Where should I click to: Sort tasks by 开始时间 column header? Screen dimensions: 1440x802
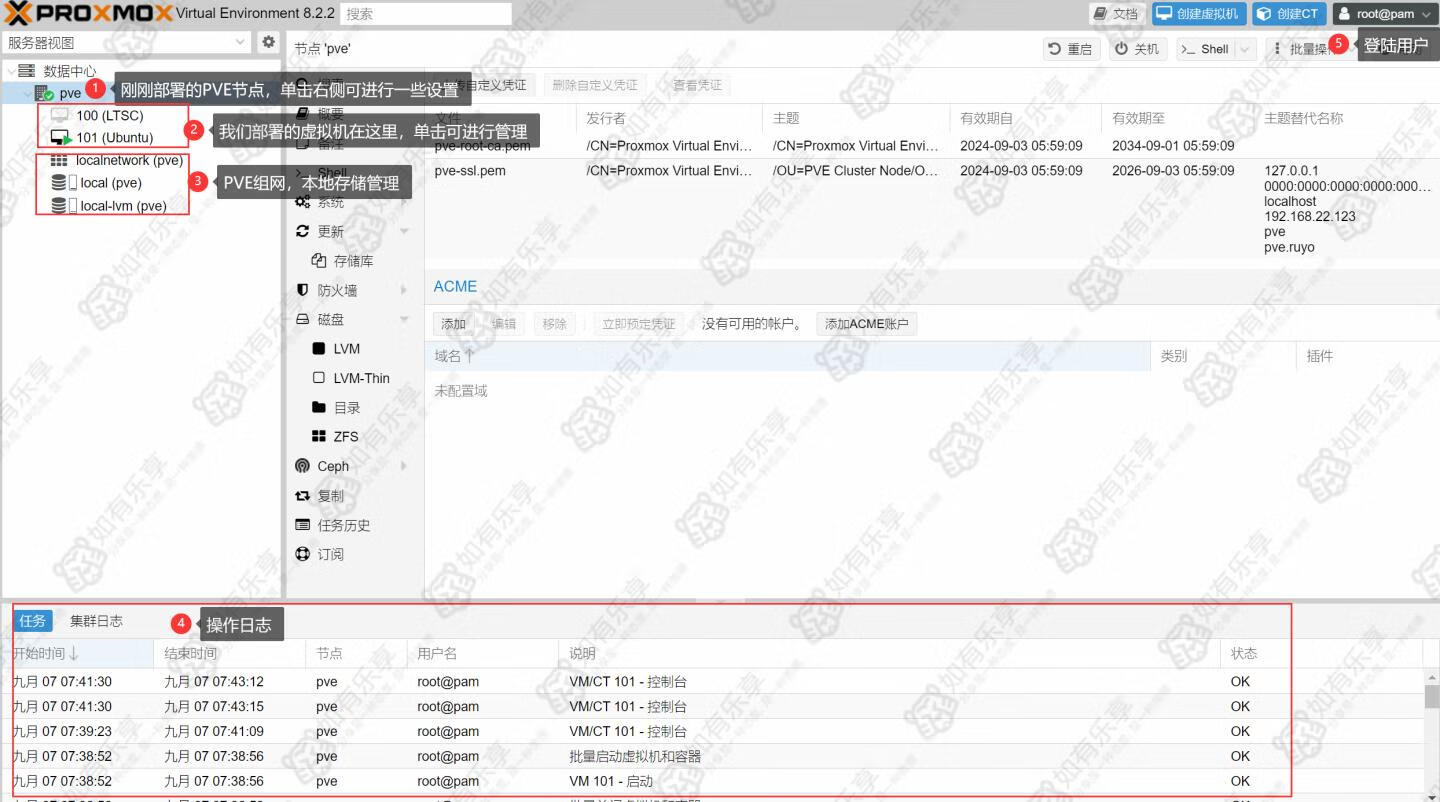pyautogui.click(x=45, y=653)
